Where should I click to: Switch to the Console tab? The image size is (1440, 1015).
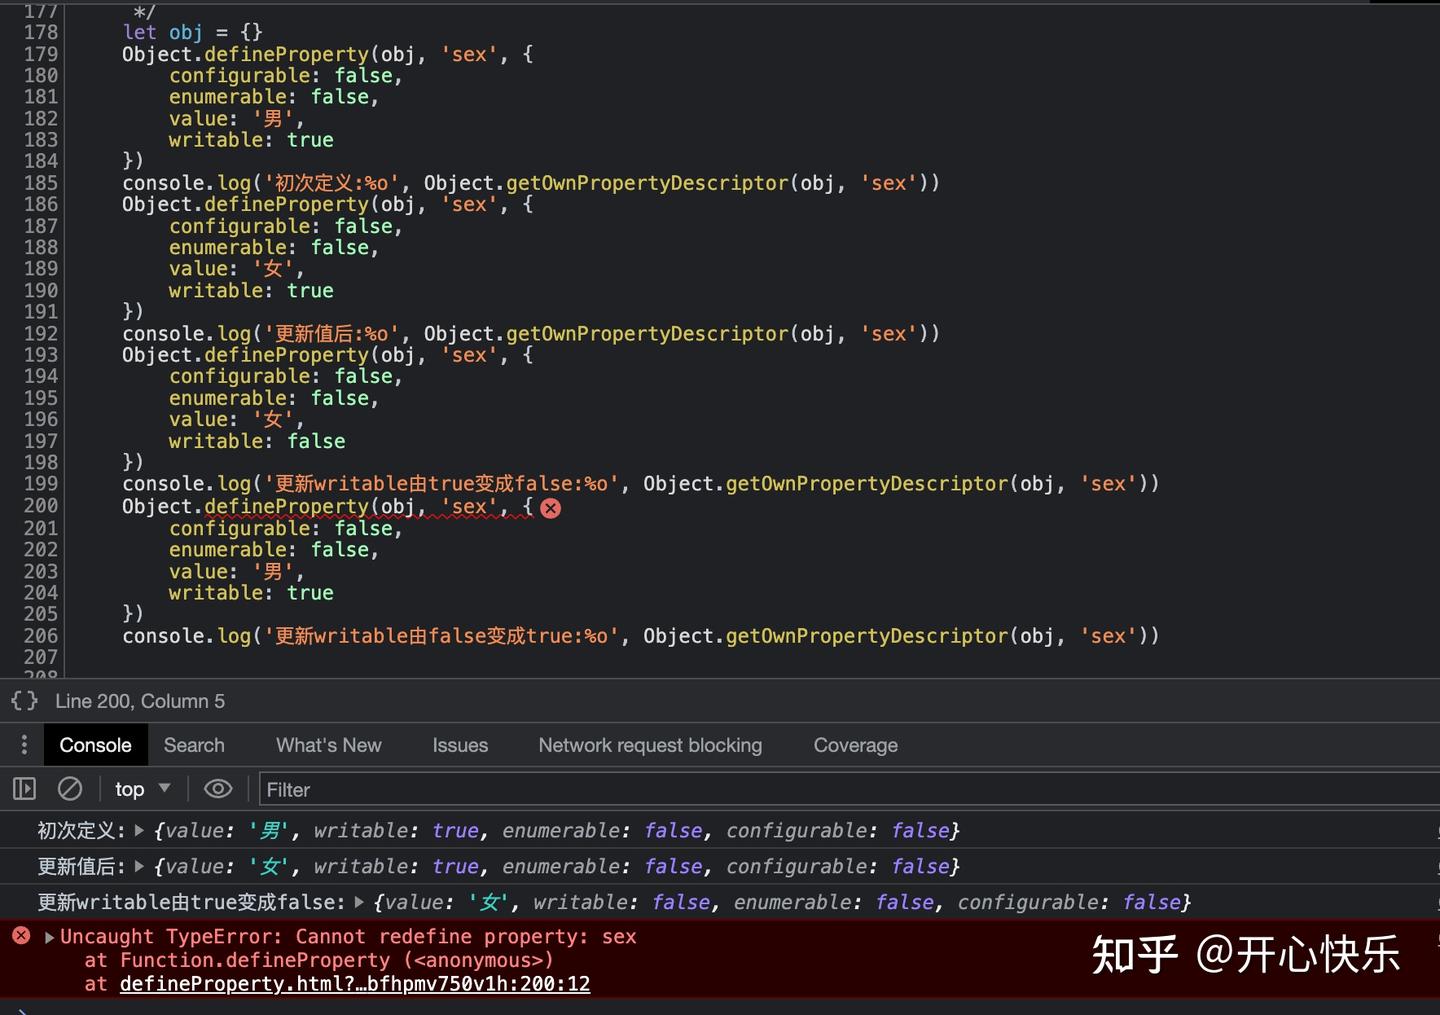click(x=95, y=745)
